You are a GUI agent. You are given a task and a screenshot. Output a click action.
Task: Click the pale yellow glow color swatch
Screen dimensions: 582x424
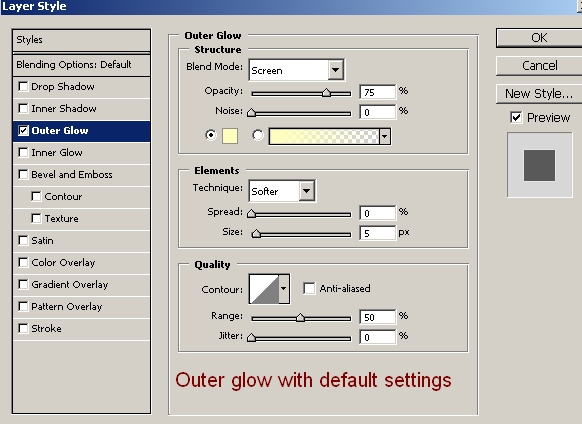(230, 136)
